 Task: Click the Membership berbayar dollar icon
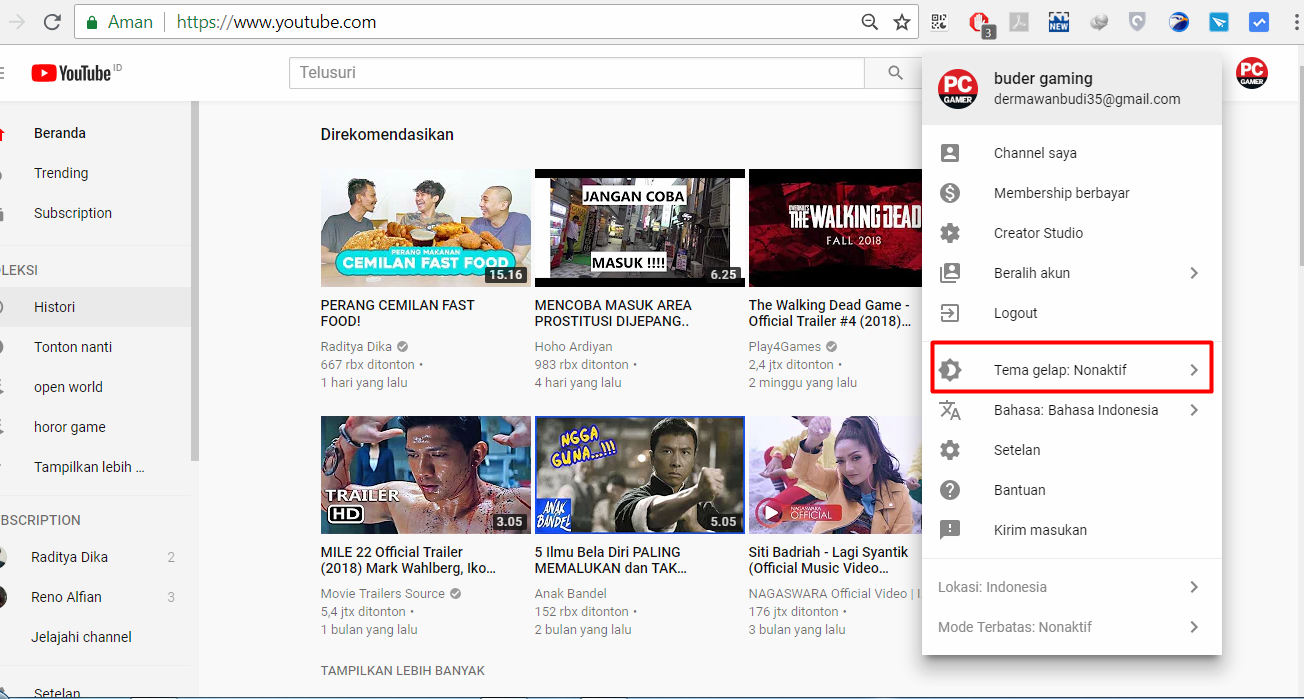[950, 193]
